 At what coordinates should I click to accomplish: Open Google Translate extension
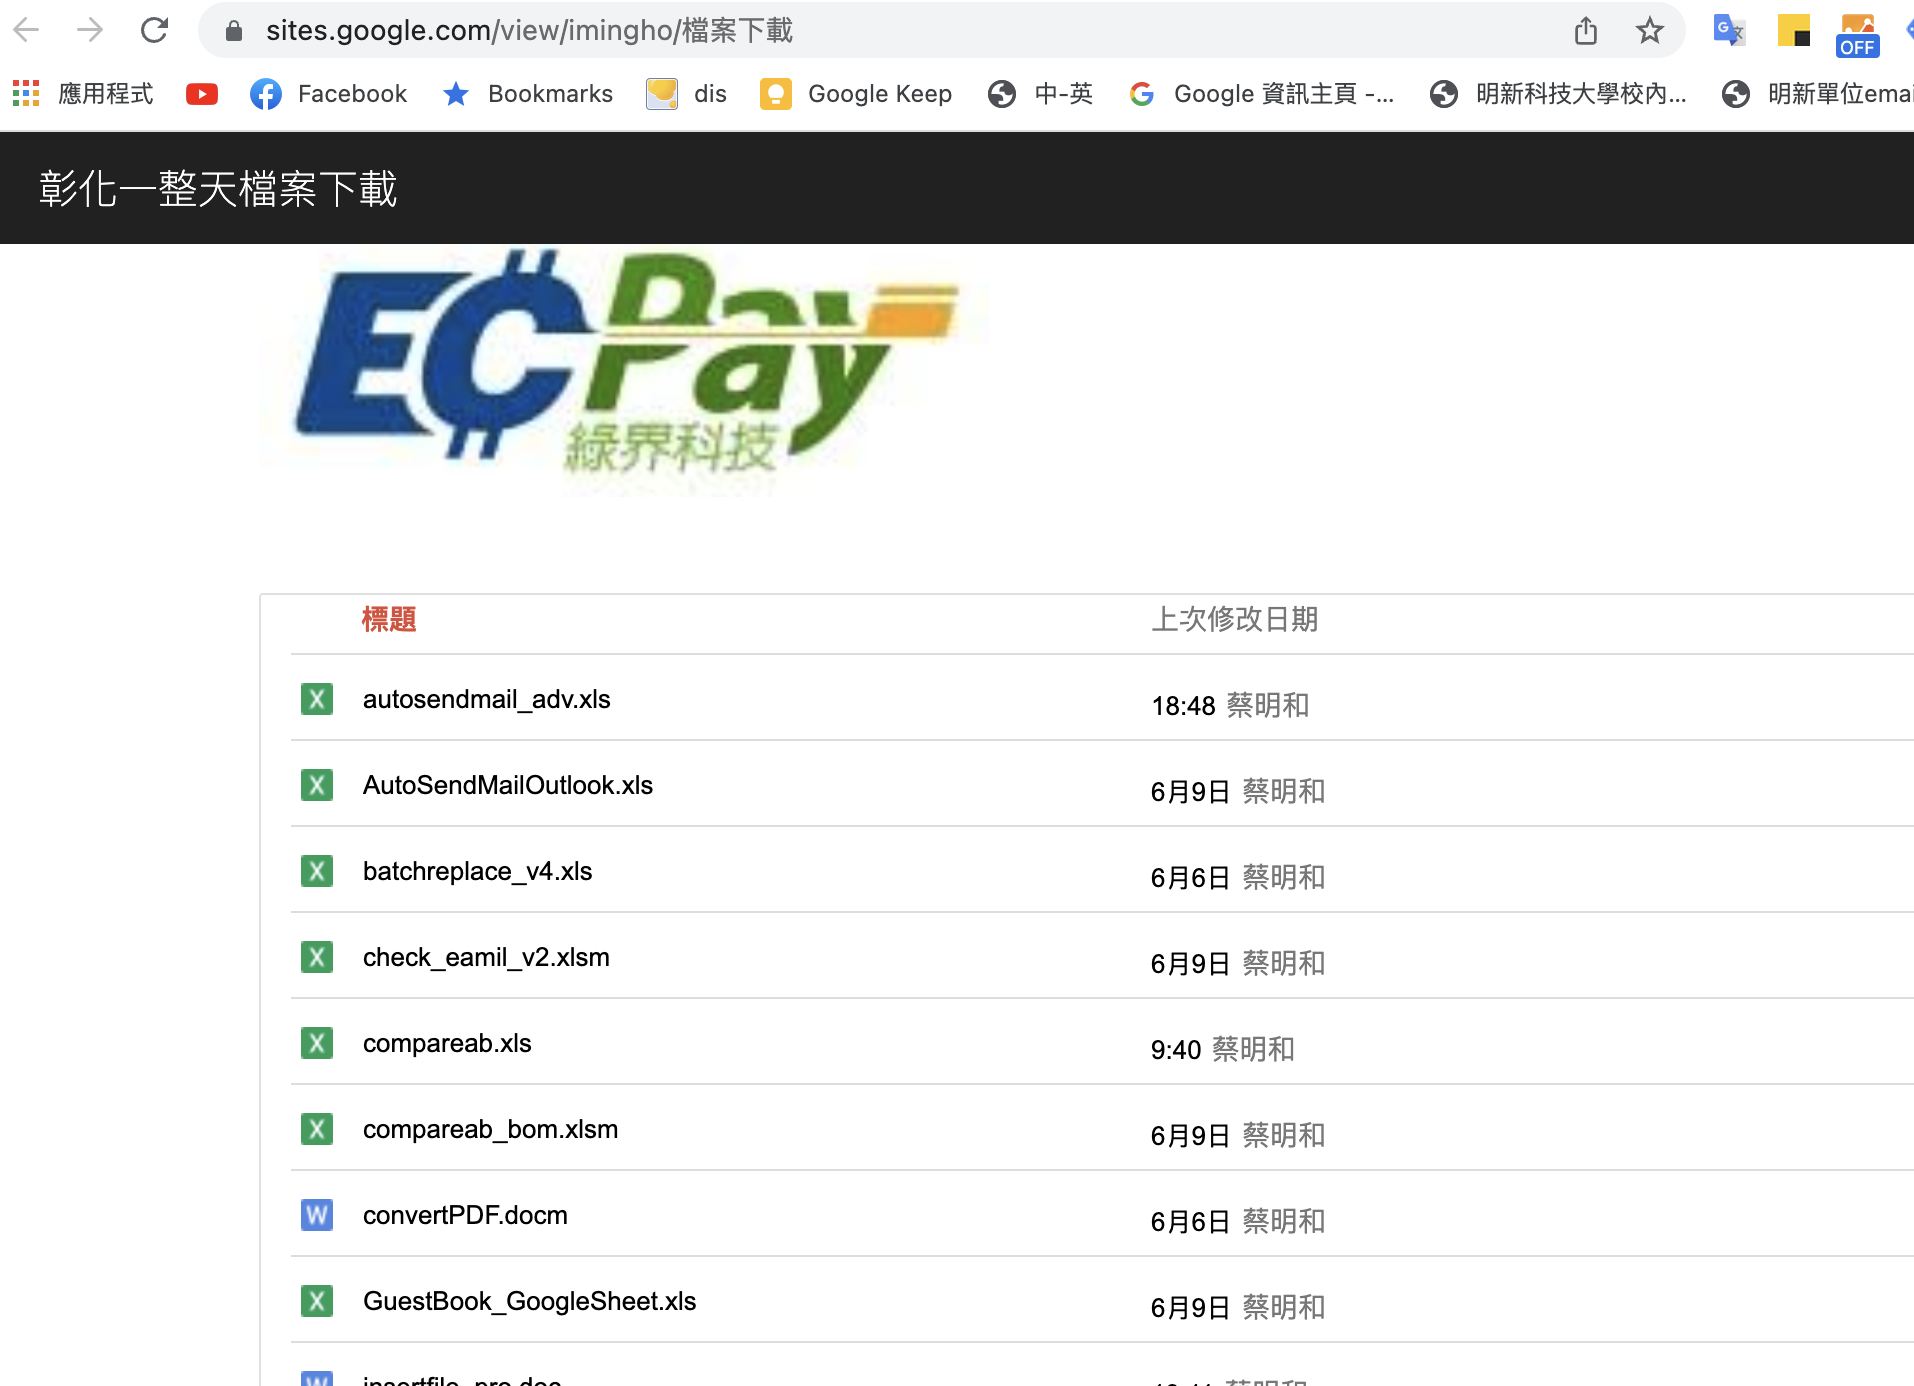(x=1729, y=31)
